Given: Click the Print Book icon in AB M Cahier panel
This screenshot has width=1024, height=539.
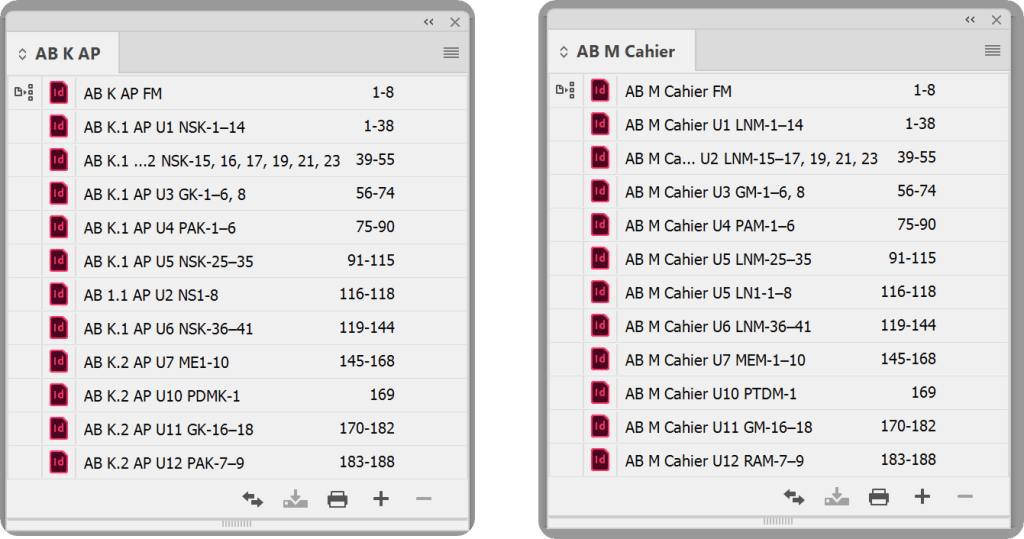Looking at the screenshot, I should click(x=879, y=497).
